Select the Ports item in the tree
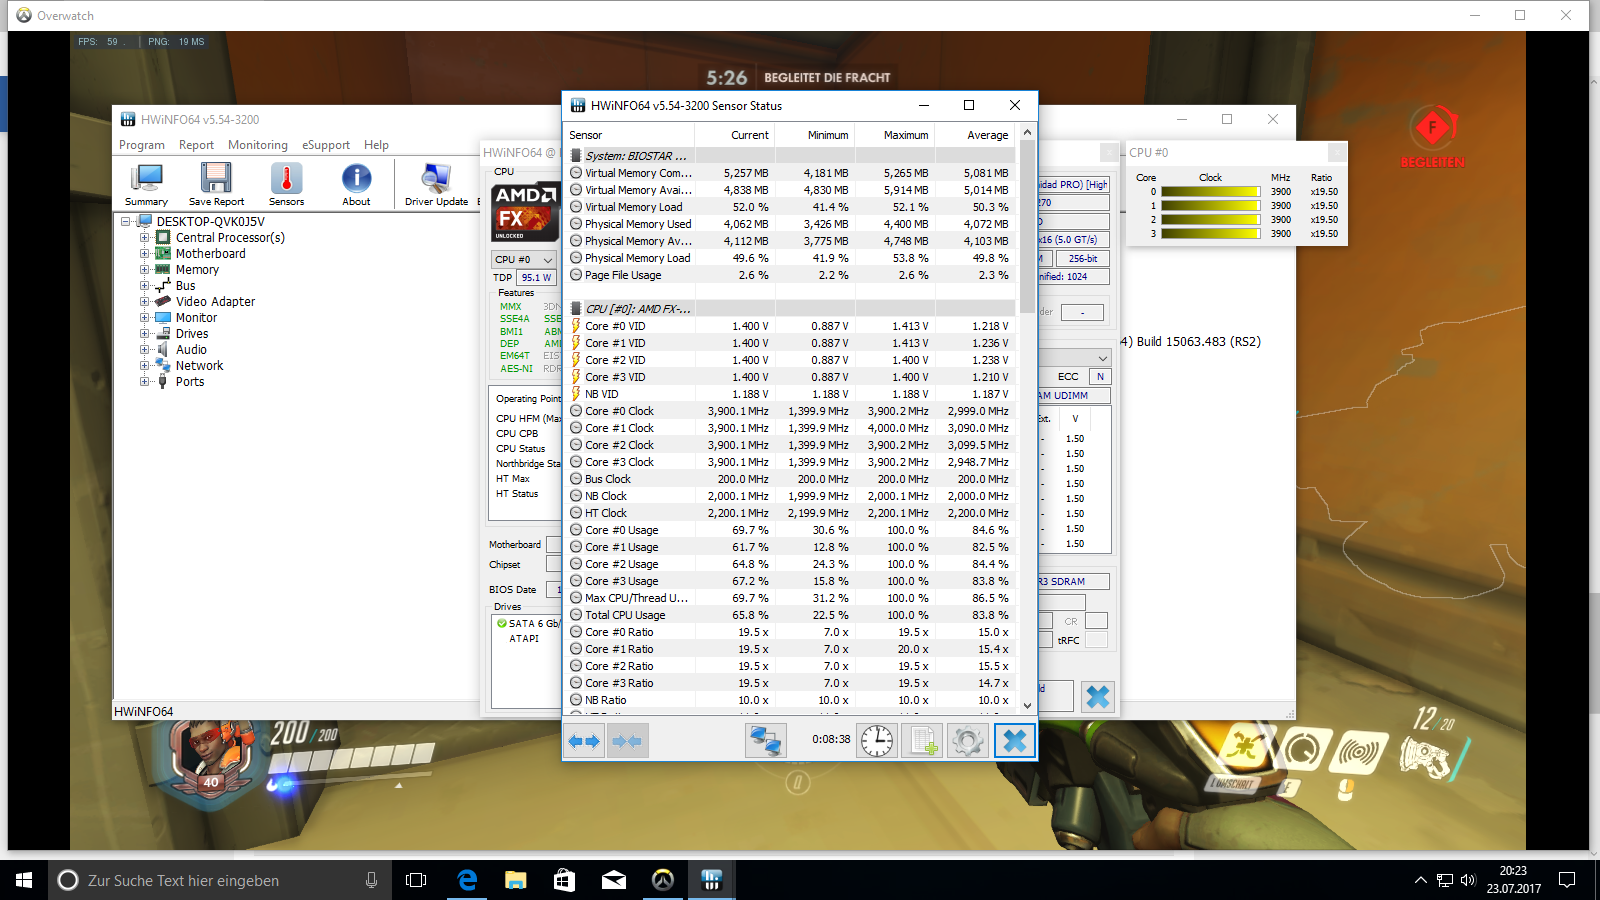The height and width of the screenshot is (900, 1600). tap(190, 382)
